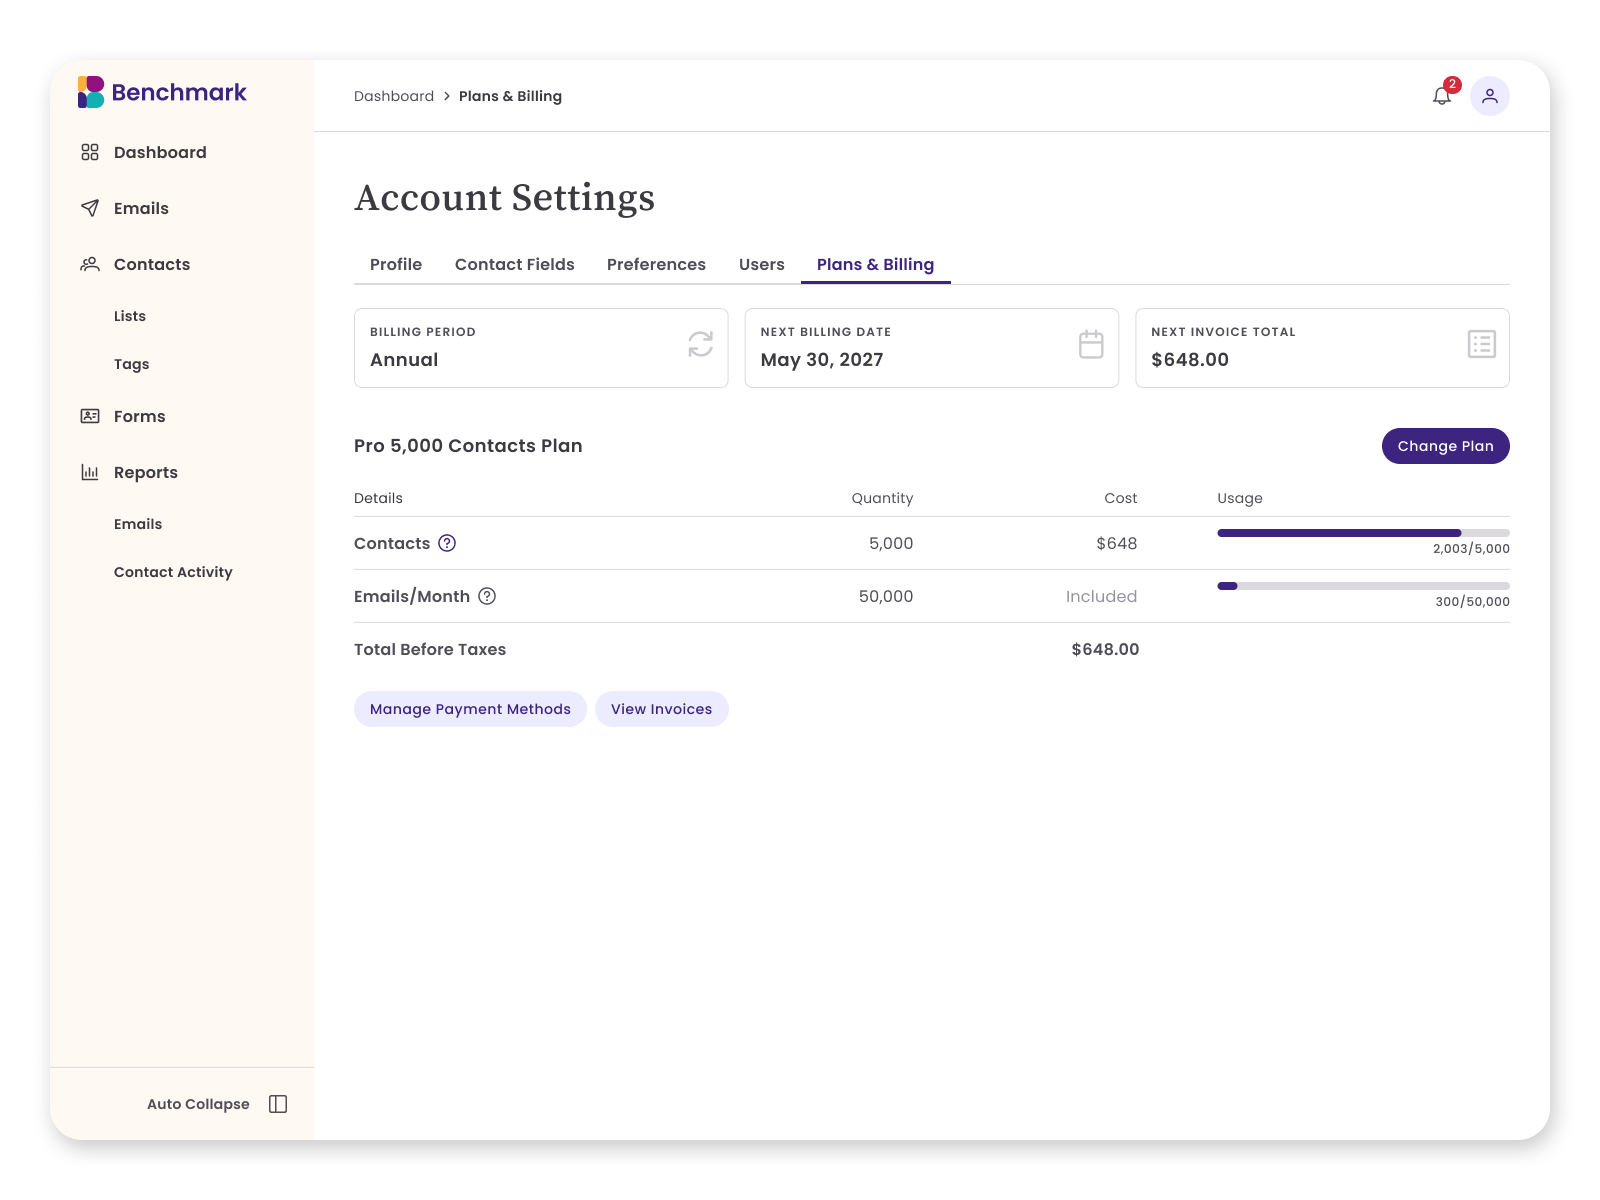Open the Preferences tab
The width and height of the screenshot is (1600, 1200).
(x=656, y=264)
